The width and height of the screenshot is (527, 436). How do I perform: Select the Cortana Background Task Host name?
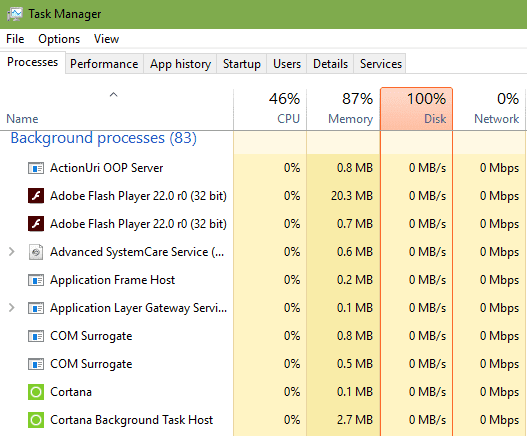click(x=131, y=420)
